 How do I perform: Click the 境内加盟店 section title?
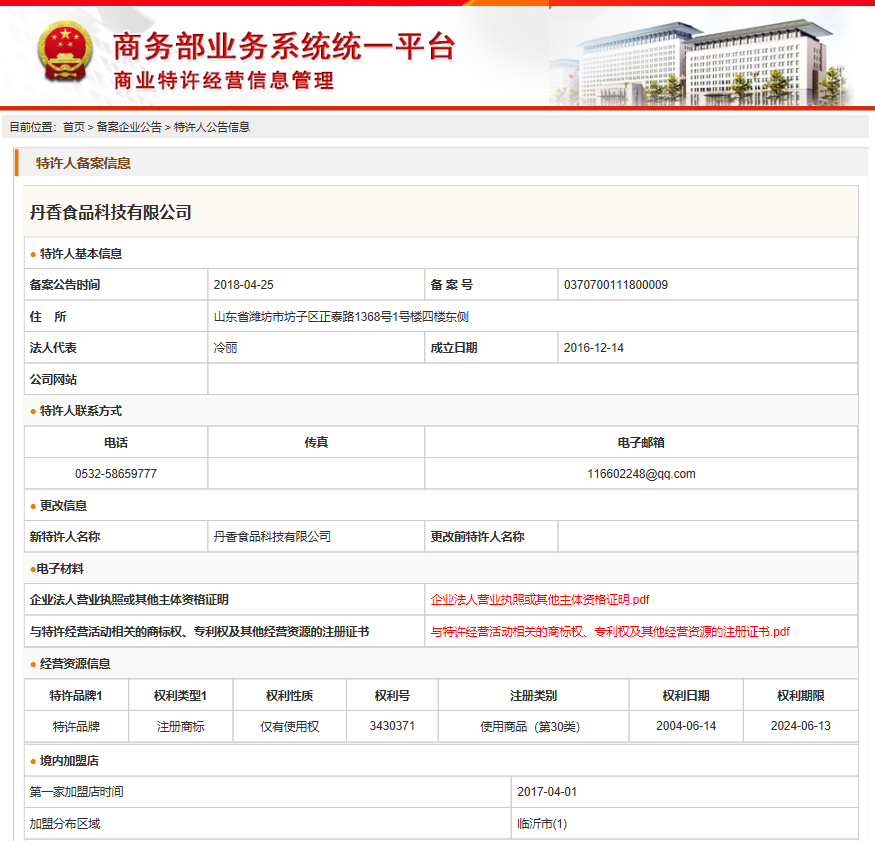[69, 761]
